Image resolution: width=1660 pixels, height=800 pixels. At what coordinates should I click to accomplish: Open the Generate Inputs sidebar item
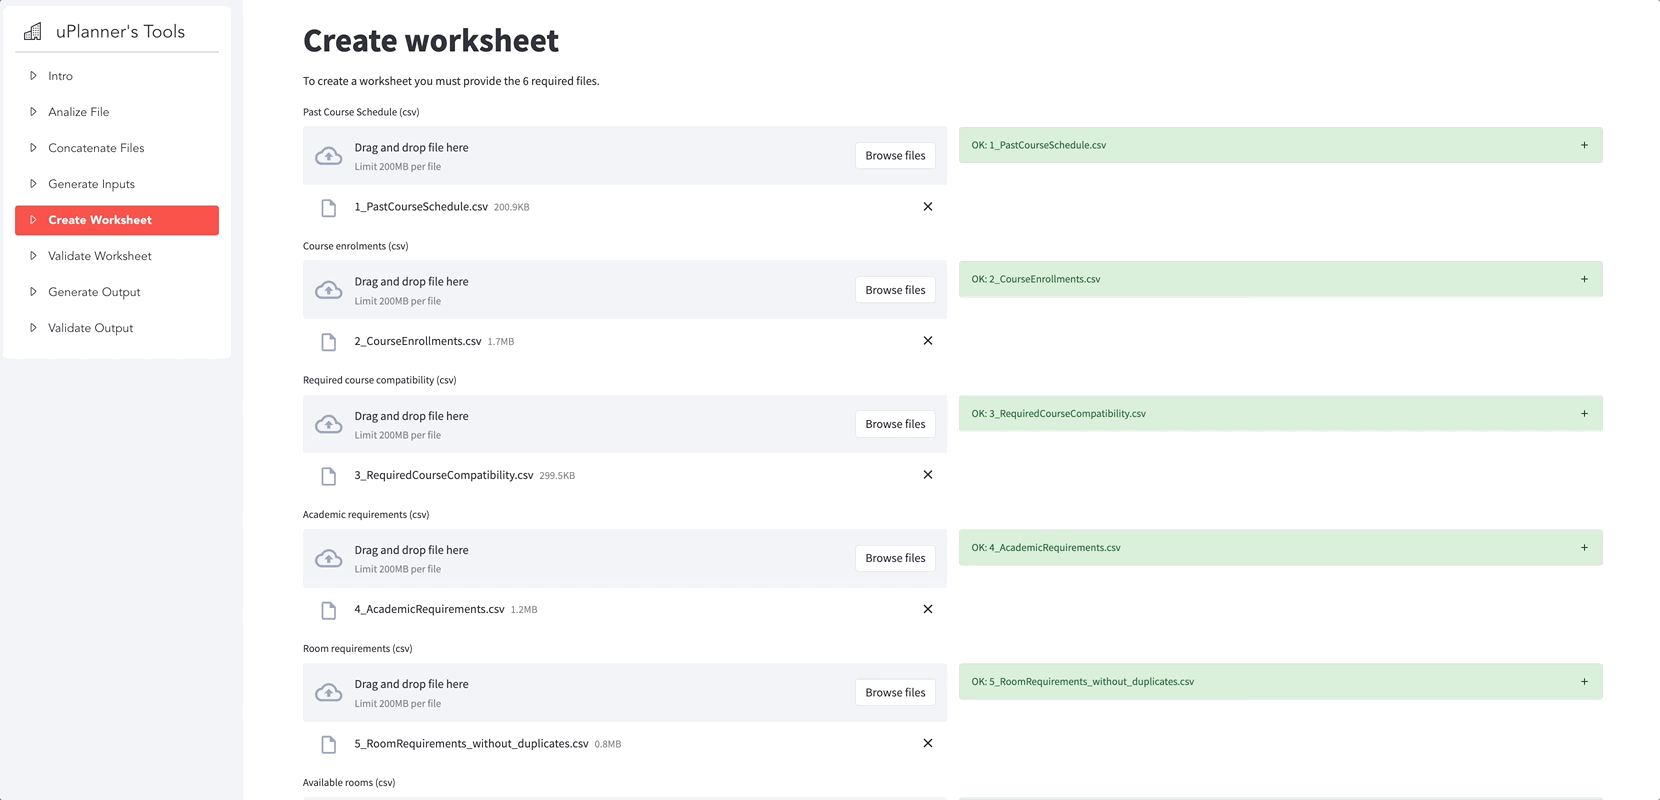click(91, 184)
